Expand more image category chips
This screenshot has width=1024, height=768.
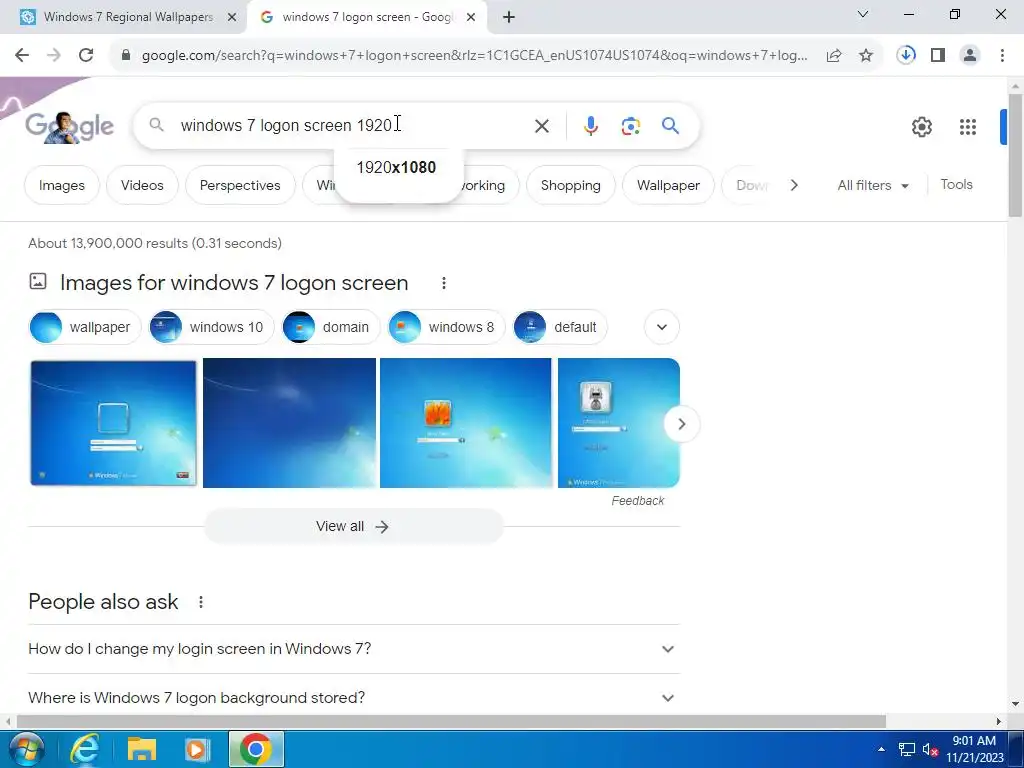click(x=662, y=327)
